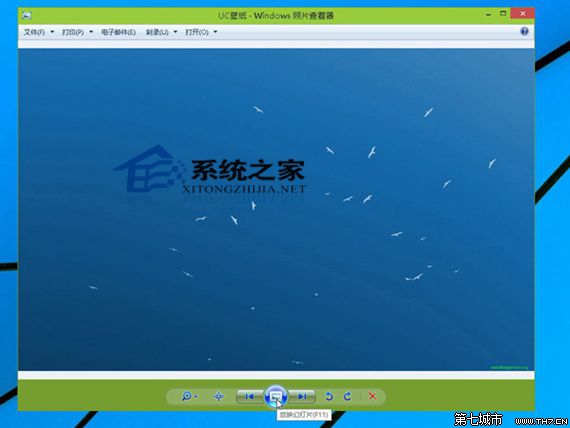Open the 打开(O) menu
This screenshot has width=570, height=428.
pyautogui.click(x=197, y=32)
